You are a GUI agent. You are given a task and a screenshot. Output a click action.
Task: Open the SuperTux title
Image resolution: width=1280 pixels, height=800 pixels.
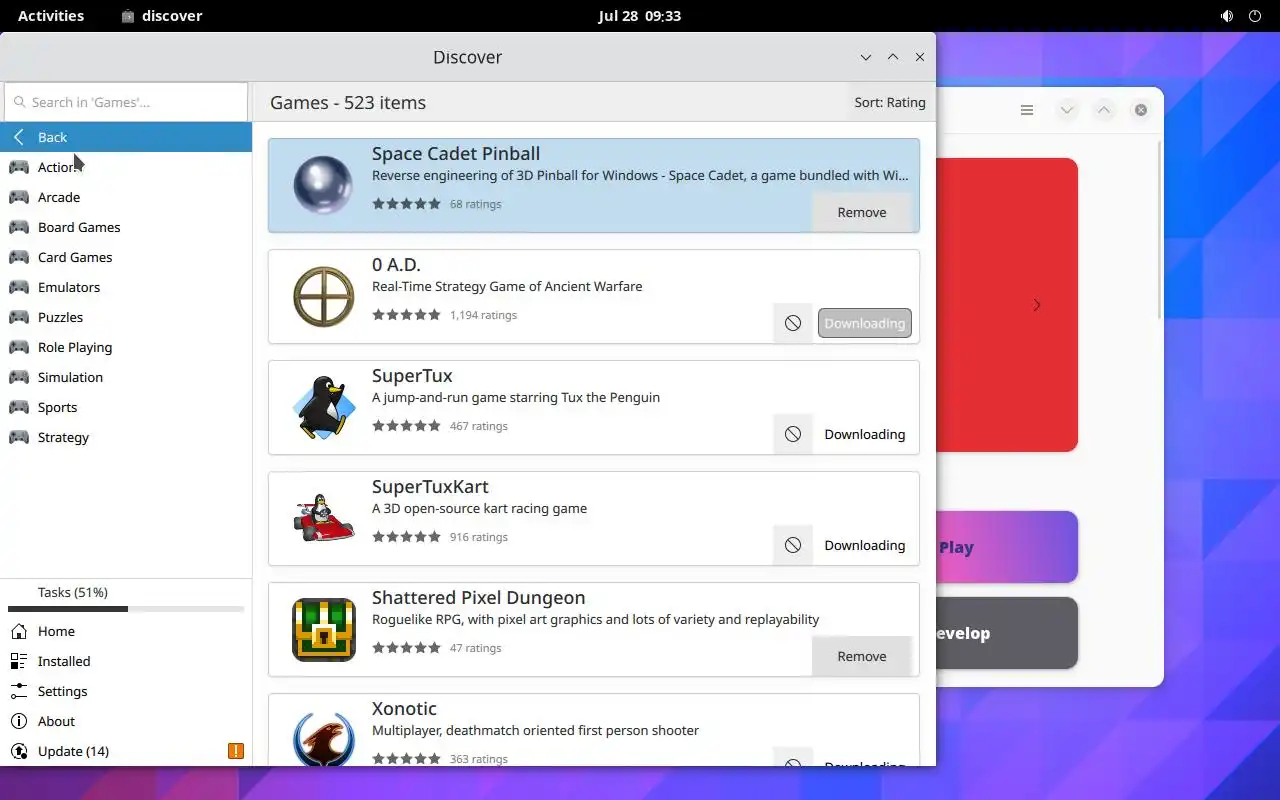pyautogui.click(x=412, y=375)
